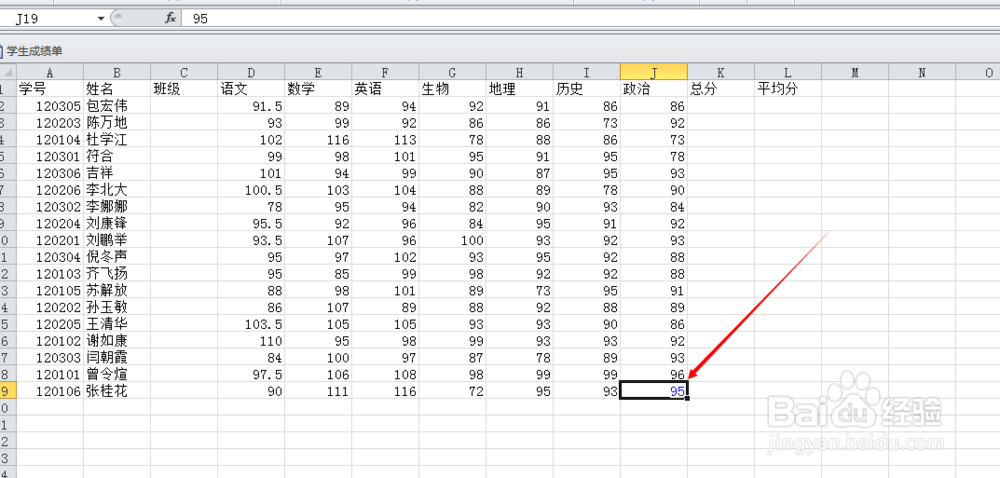Select the name cell 王清华
The image size is (1000, 478).
(x=117, y=324)
